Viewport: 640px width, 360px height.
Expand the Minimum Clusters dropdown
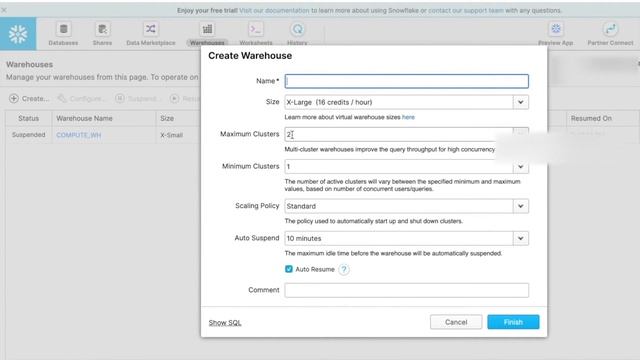(520, 167)
